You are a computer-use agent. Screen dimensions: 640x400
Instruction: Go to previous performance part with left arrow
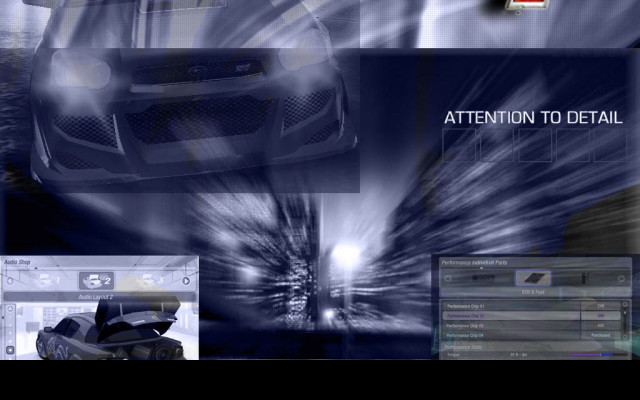point(448,279)
